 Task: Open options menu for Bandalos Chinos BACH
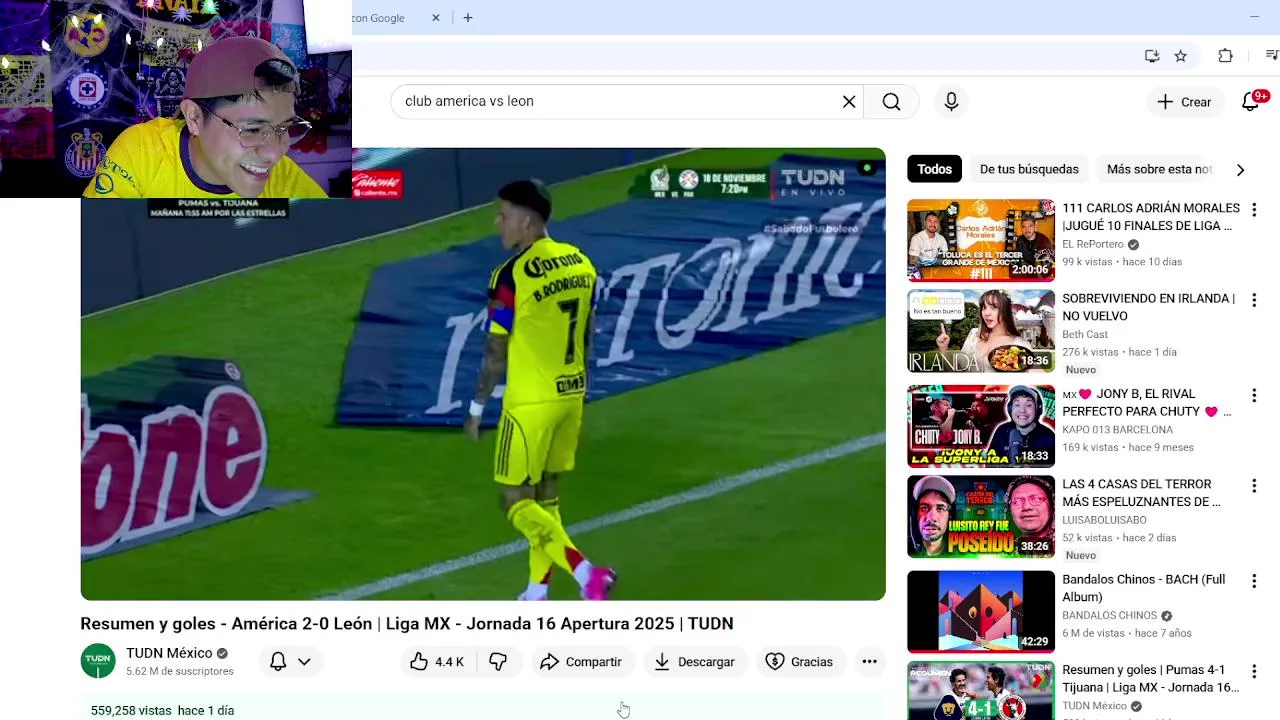1254,582
